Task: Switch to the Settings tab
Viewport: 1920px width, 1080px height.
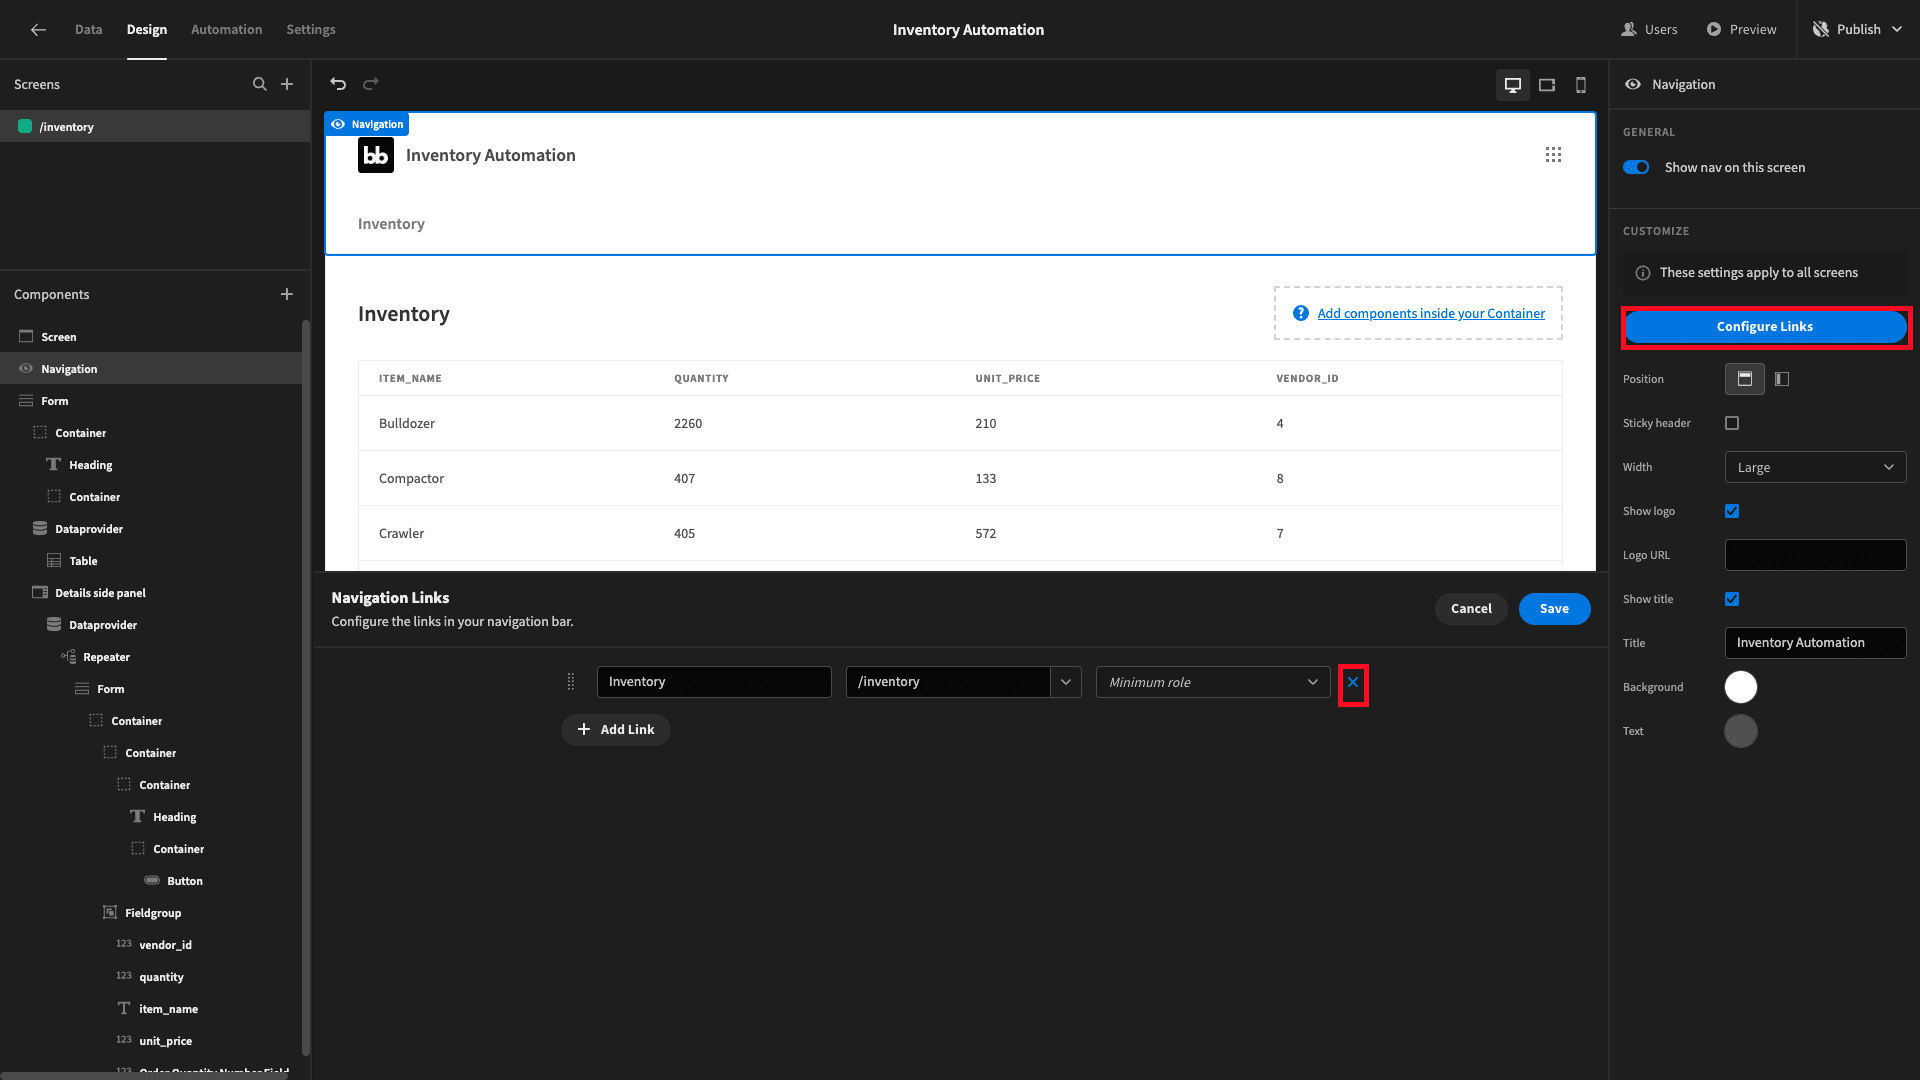Action: tap(311, 30)
